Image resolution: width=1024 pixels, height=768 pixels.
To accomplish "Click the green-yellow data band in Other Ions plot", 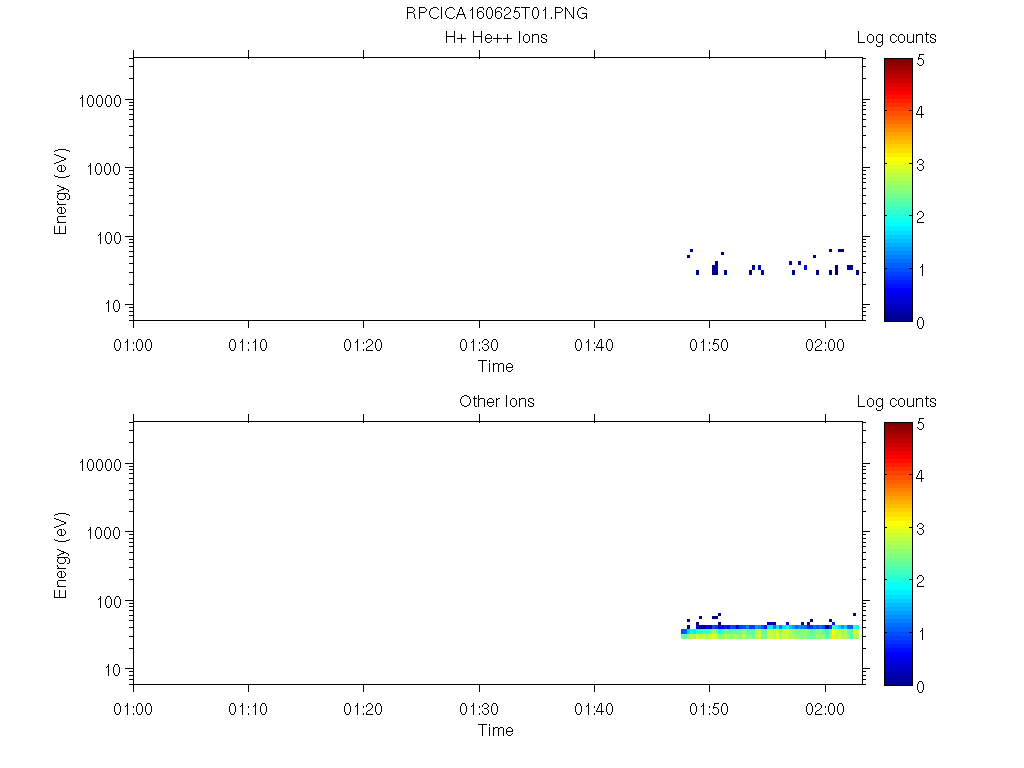I will 770,633.
